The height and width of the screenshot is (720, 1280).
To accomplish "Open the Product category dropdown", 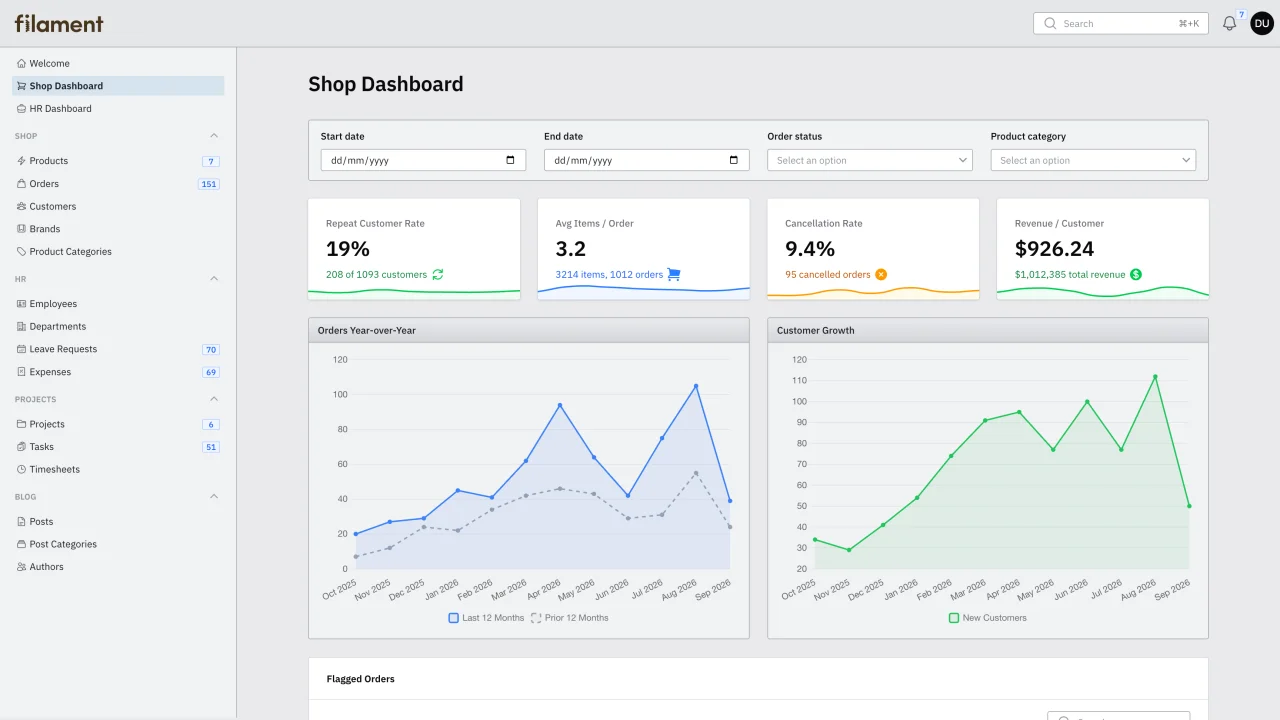I will 1093,160.
